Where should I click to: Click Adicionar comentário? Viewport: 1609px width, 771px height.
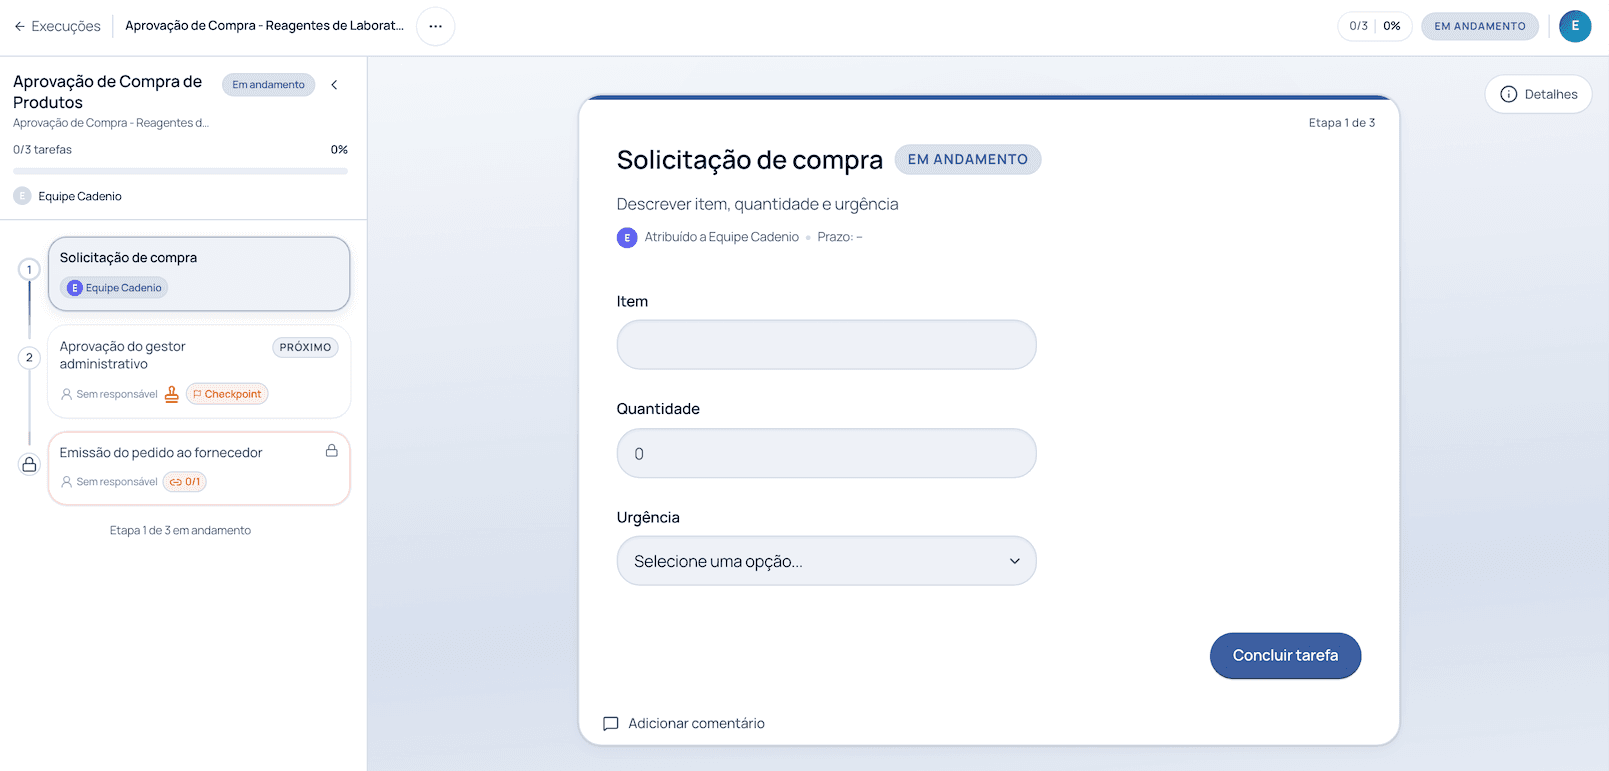(x=684, y=723)
